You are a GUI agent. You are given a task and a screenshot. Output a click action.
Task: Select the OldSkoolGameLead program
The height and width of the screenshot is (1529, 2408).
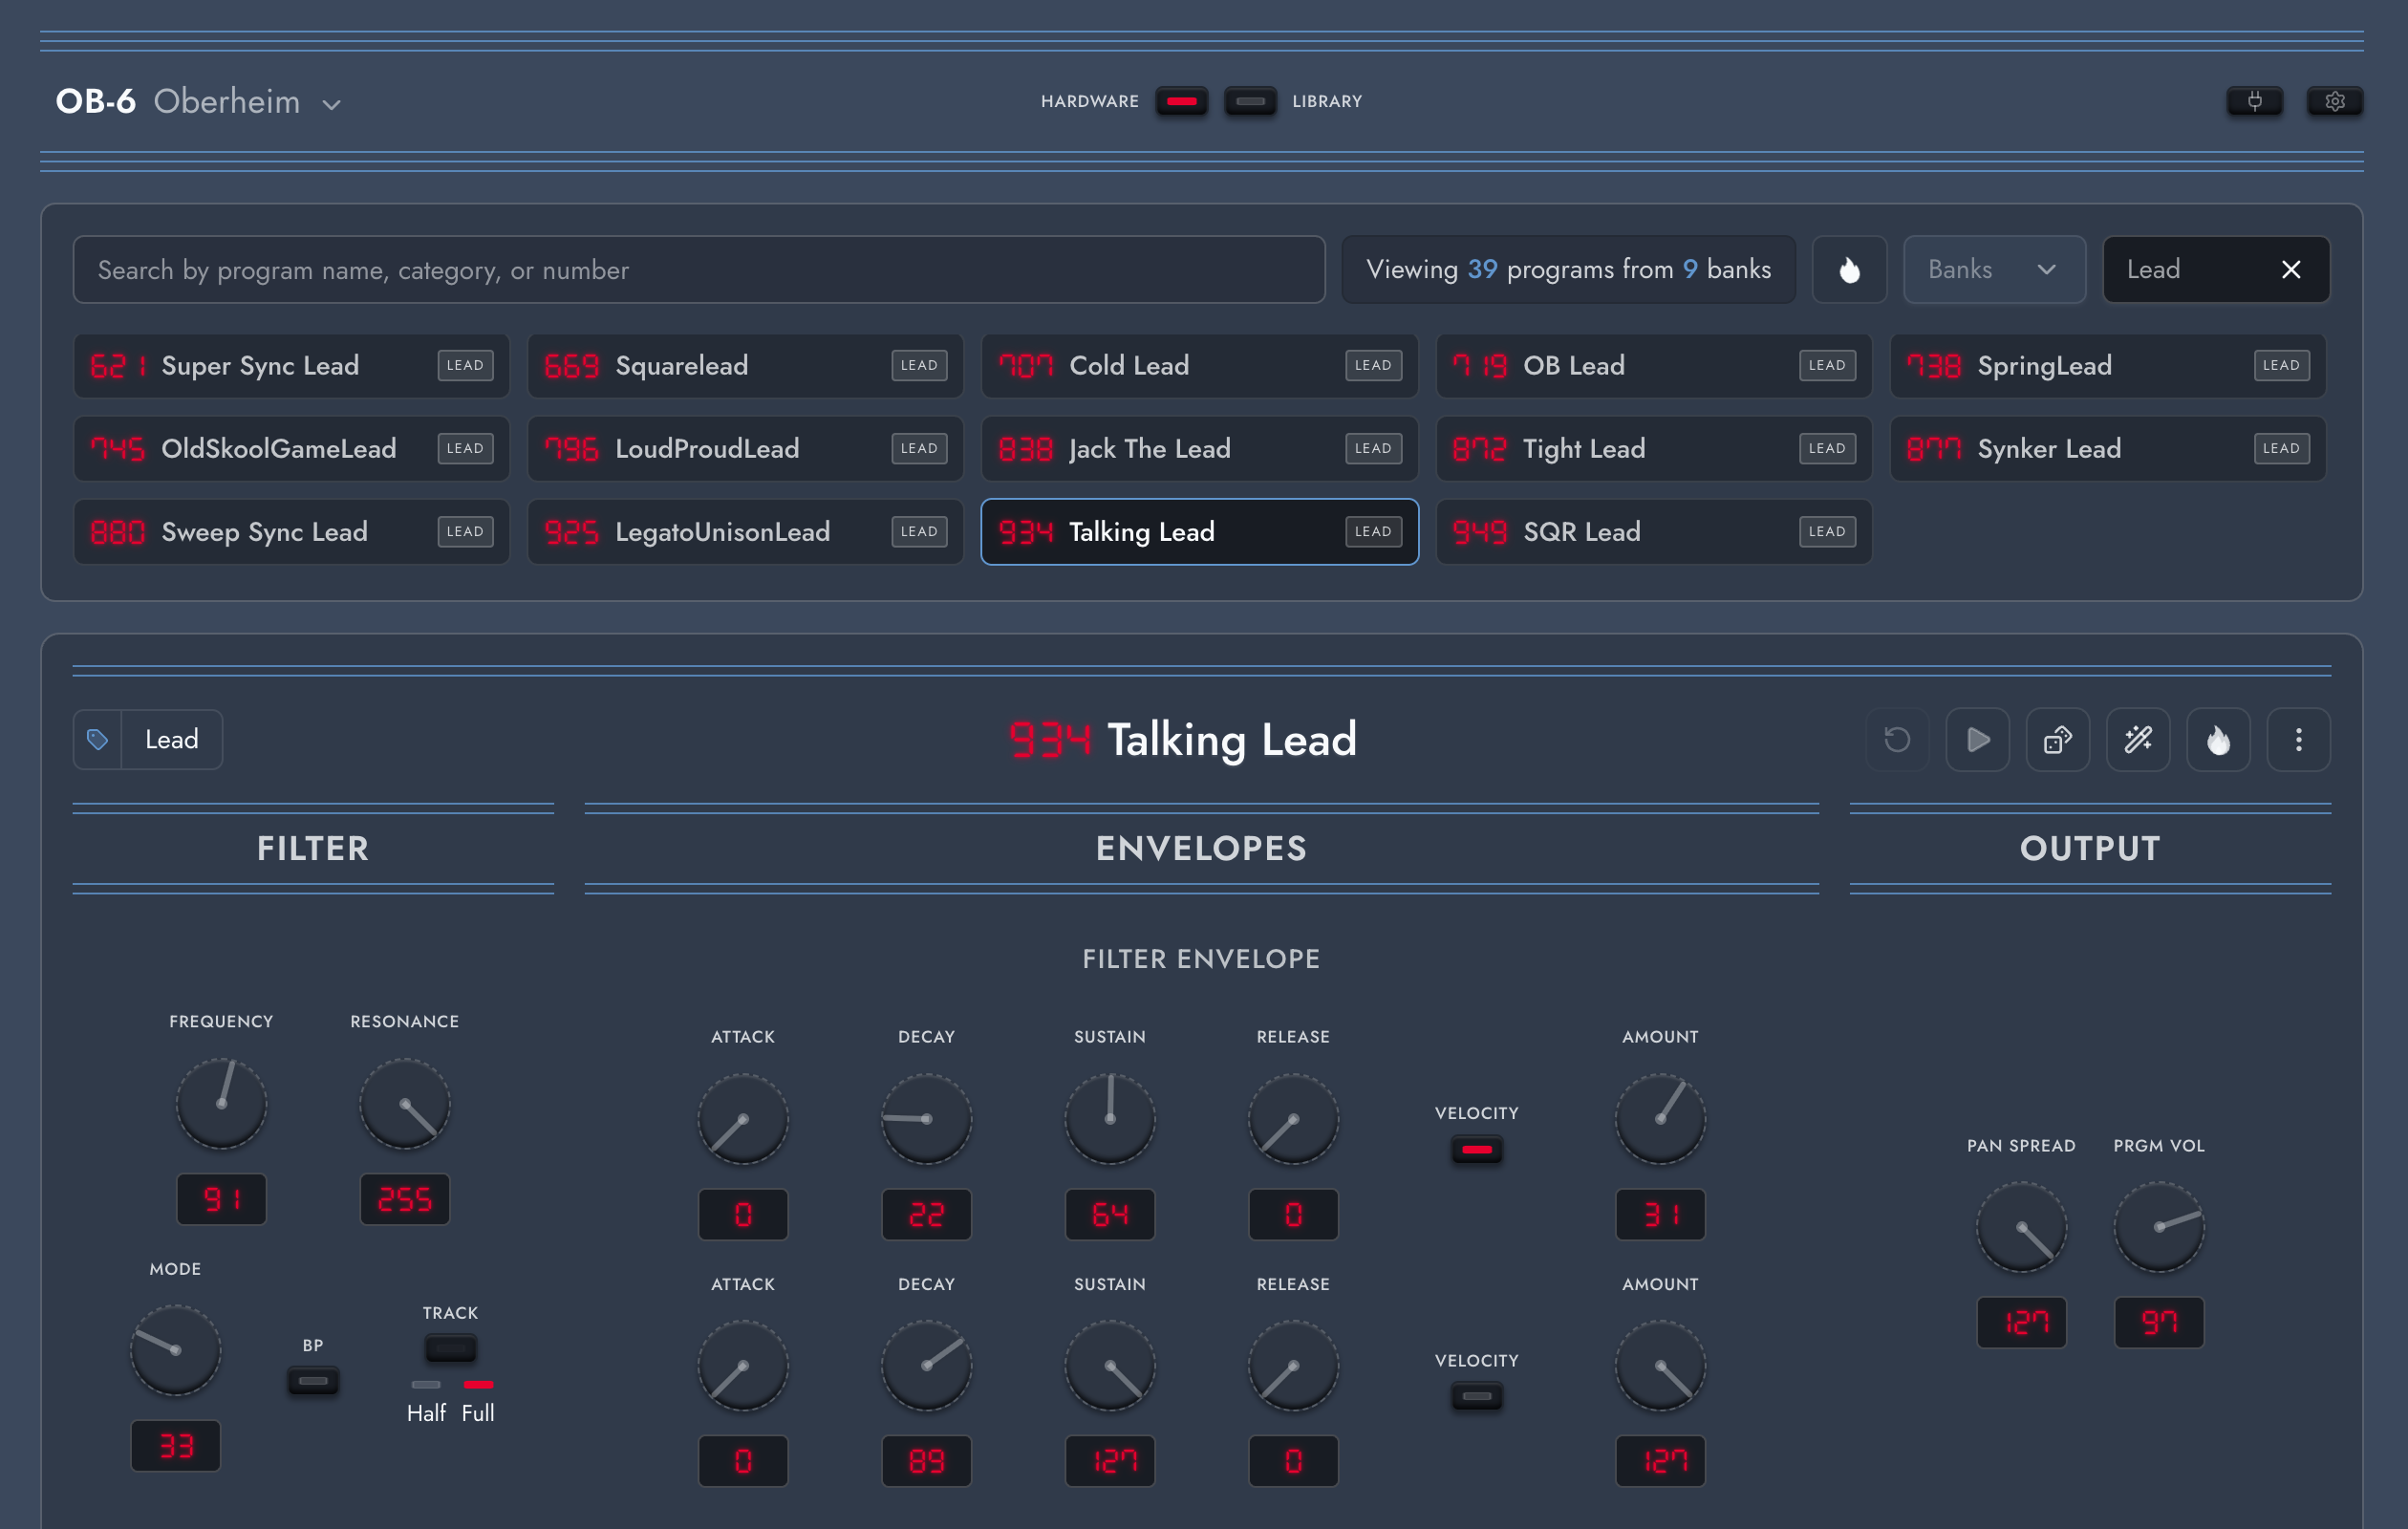291,448
